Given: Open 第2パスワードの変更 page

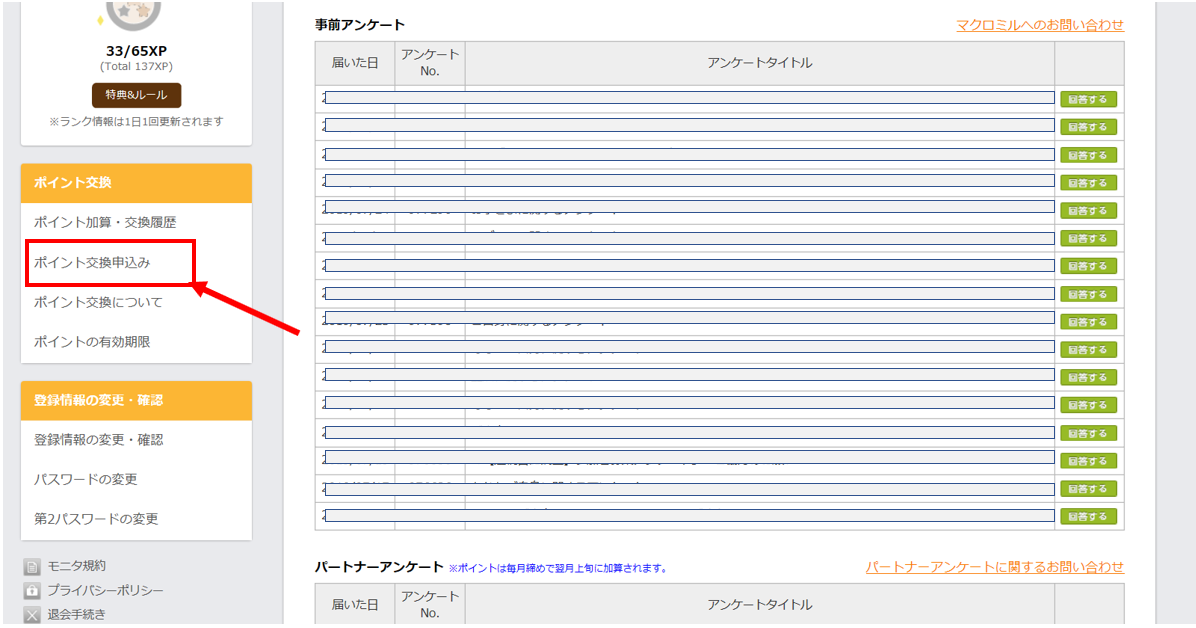Looking at the screenshot, I should (96, 519).
